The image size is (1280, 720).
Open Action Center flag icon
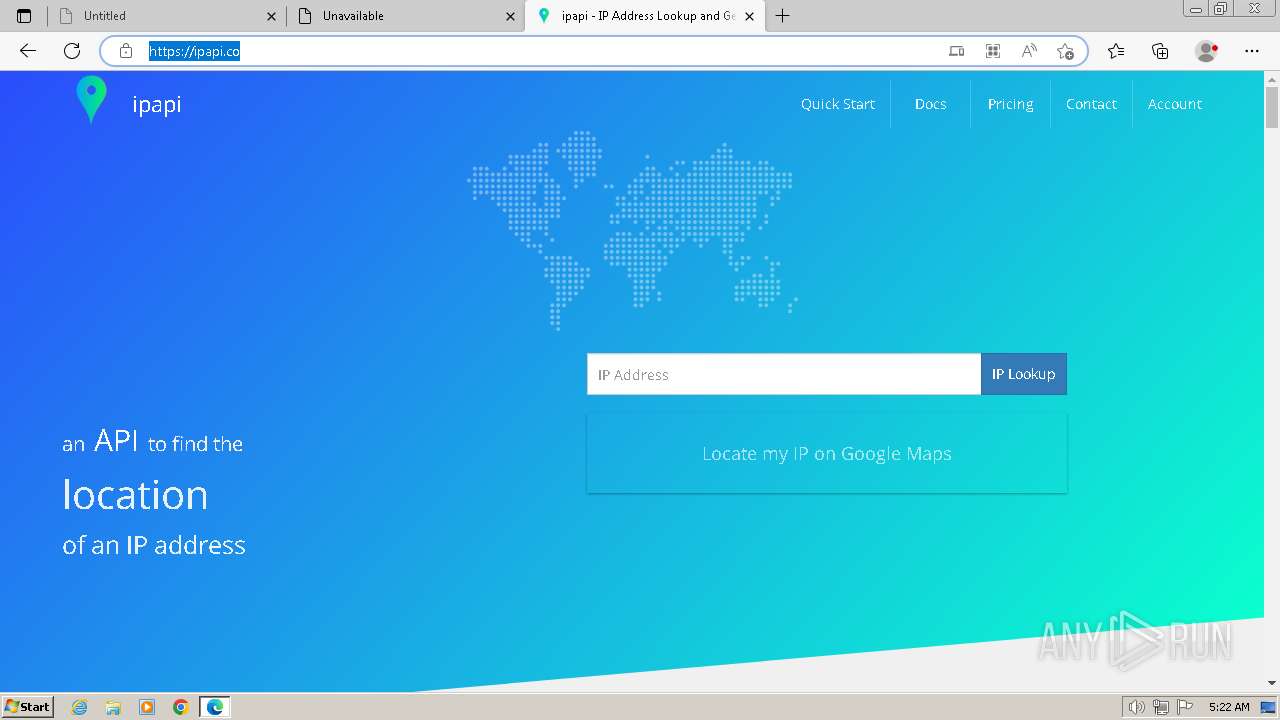coord(1184,707)
